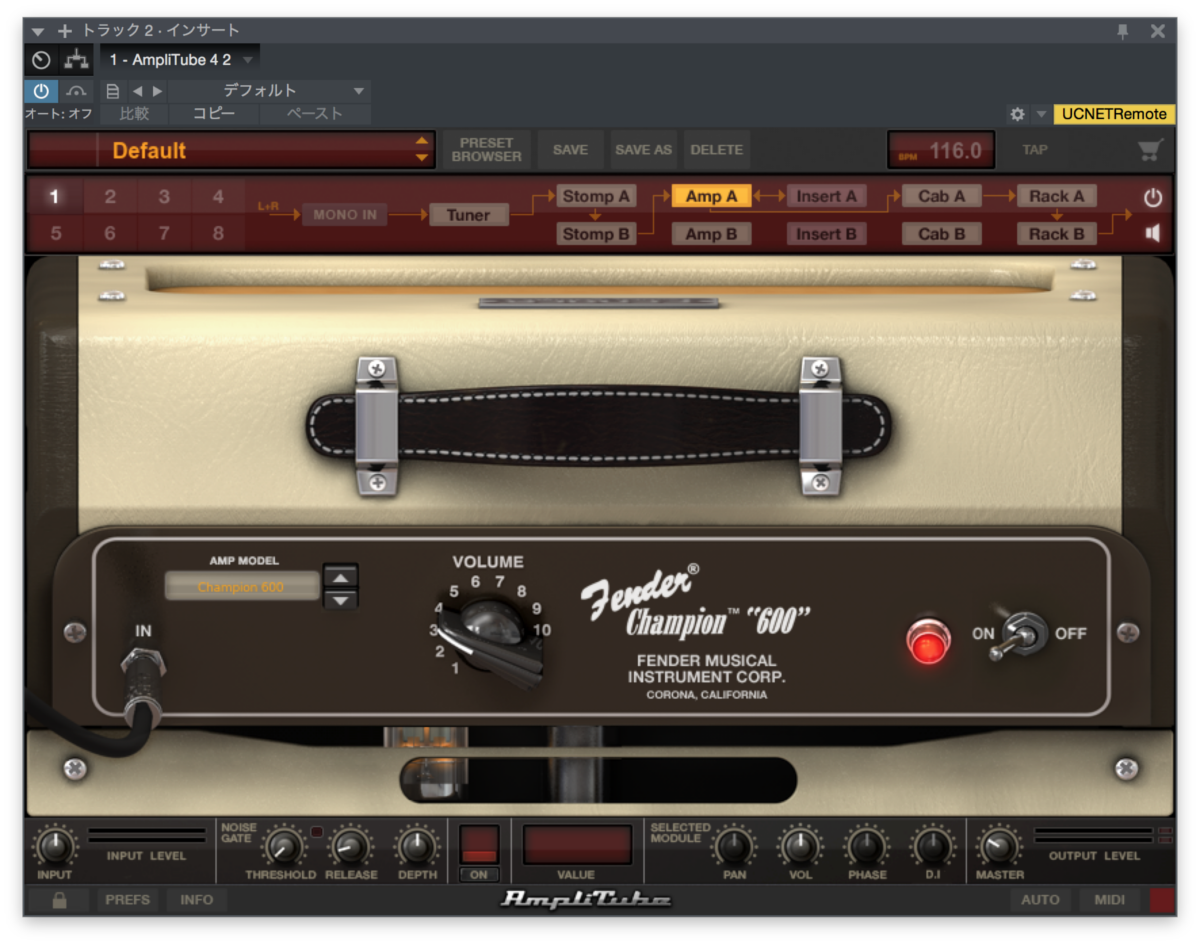Select the Rack B module
Image resolution: width=1200 pixels, height=945 pixels.
click(1057, 234)
